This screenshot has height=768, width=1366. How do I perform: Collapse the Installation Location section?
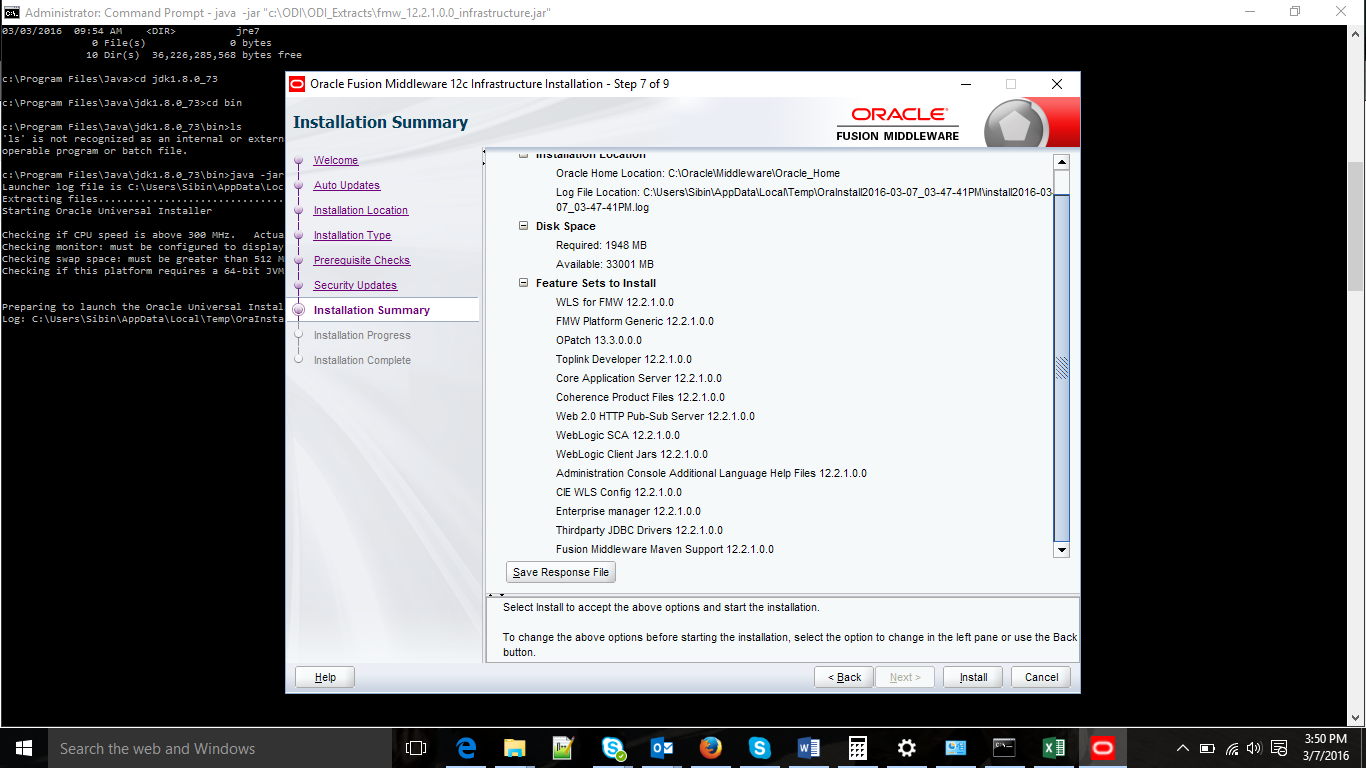click(522, 155)
